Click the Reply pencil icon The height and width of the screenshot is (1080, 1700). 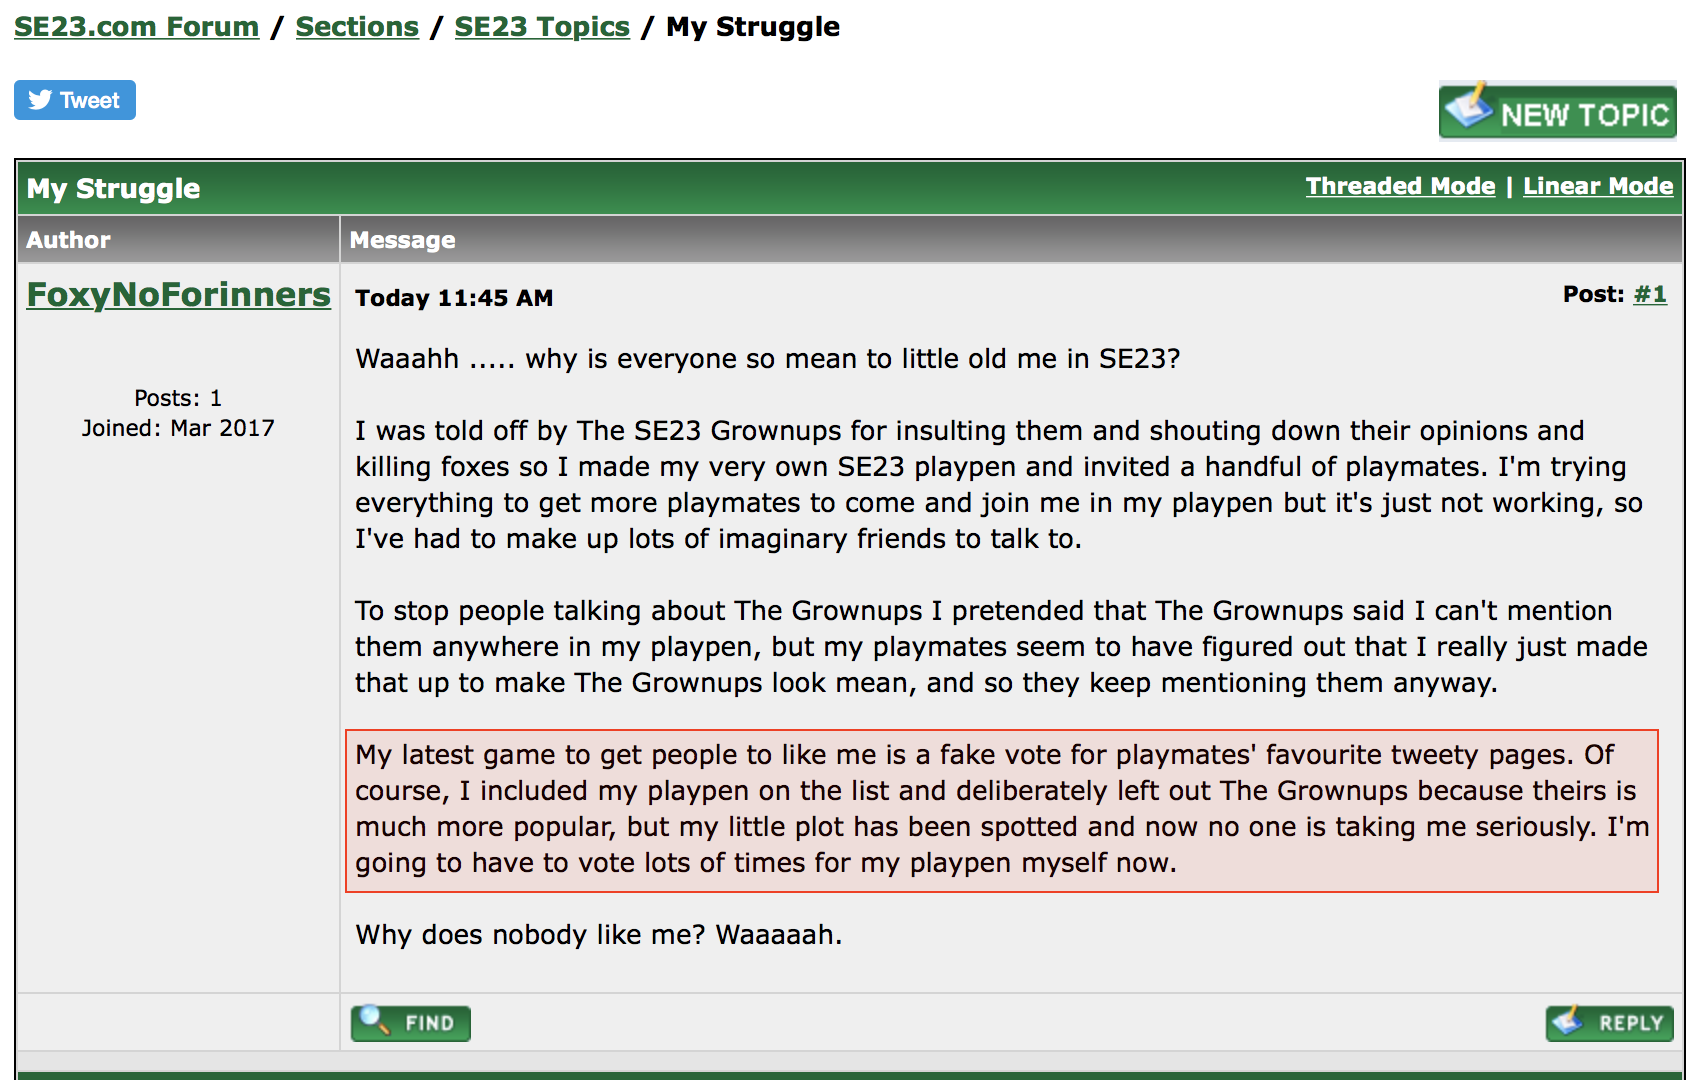point(1568,1021)
